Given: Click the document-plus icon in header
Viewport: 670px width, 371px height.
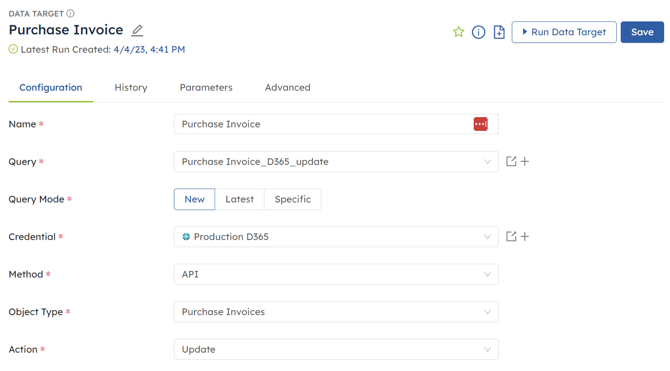Looking at the screenshot, I should click(x=499, y=32).
